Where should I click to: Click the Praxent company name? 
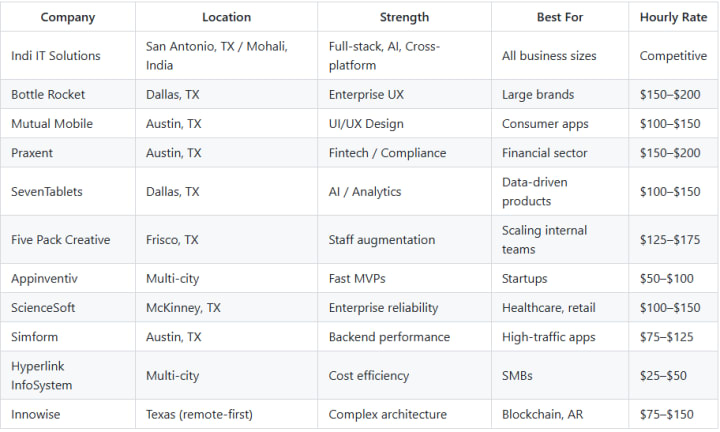(x=32, y=153)
